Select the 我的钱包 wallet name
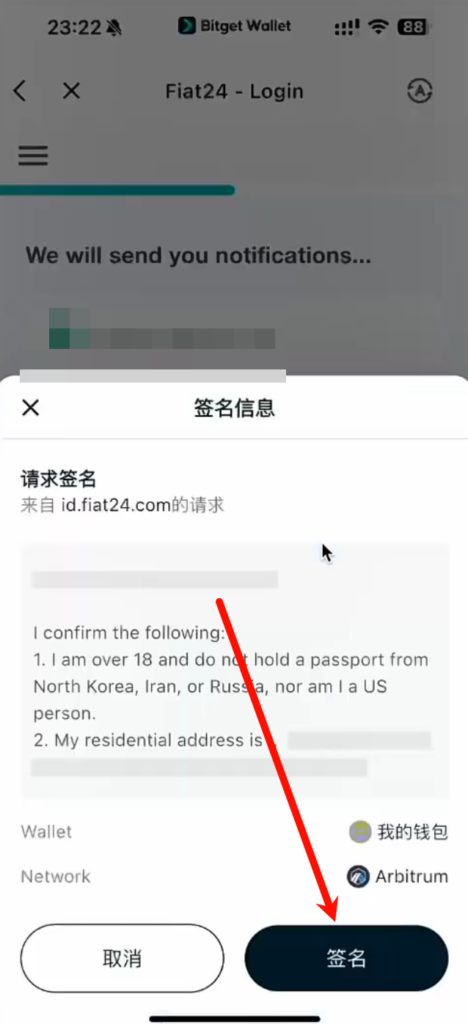This screenshot has height=1024, width=468. tap(413, 832)
